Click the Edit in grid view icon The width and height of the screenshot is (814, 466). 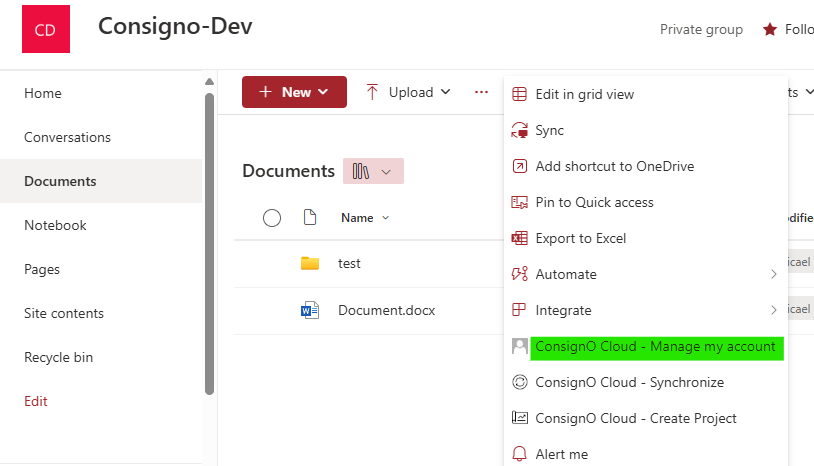519,94
